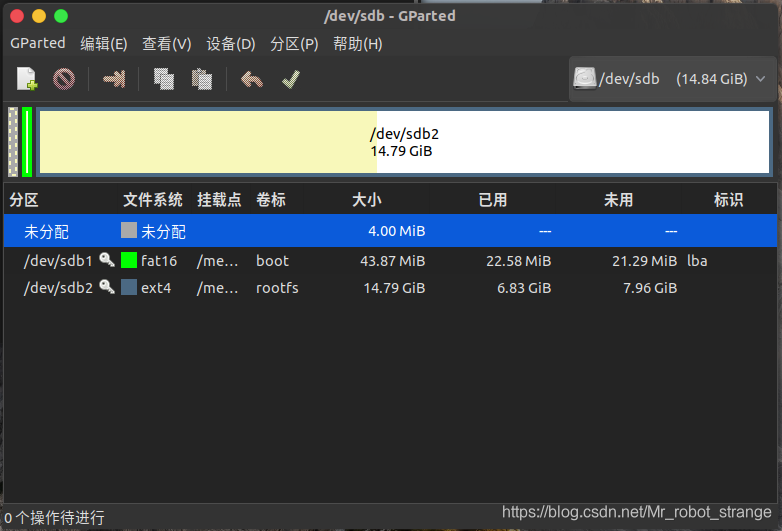Click the 未用 column header

(x=618, y=200)
